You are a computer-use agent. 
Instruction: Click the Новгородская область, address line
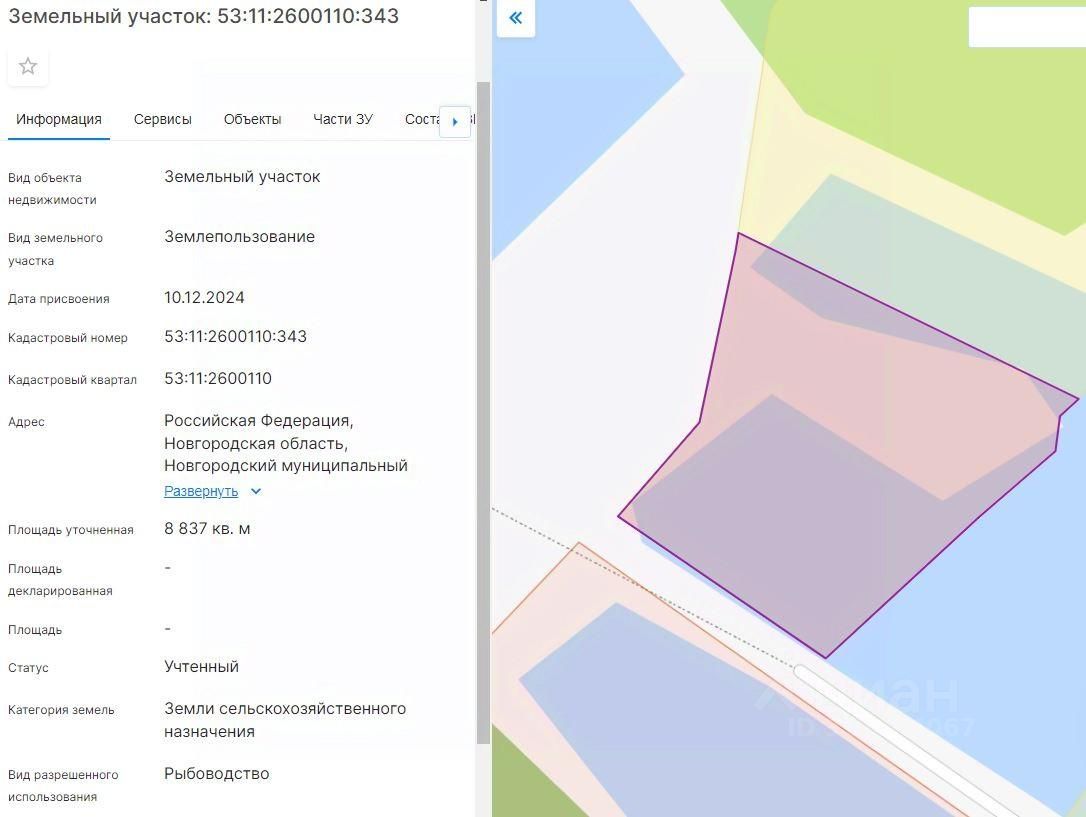point(256,443)
